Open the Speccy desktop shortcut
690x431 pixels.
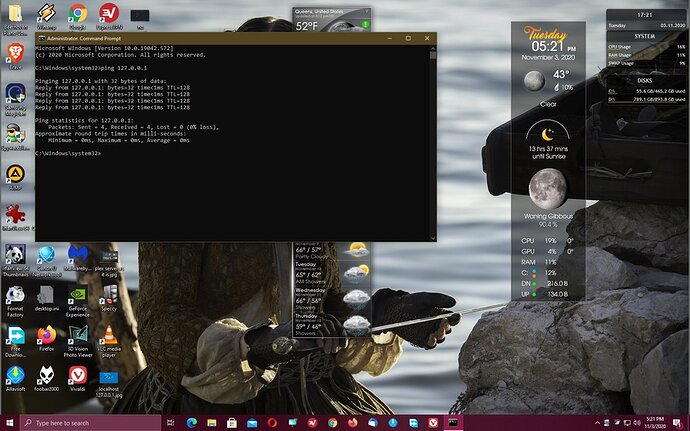[109, 298]
